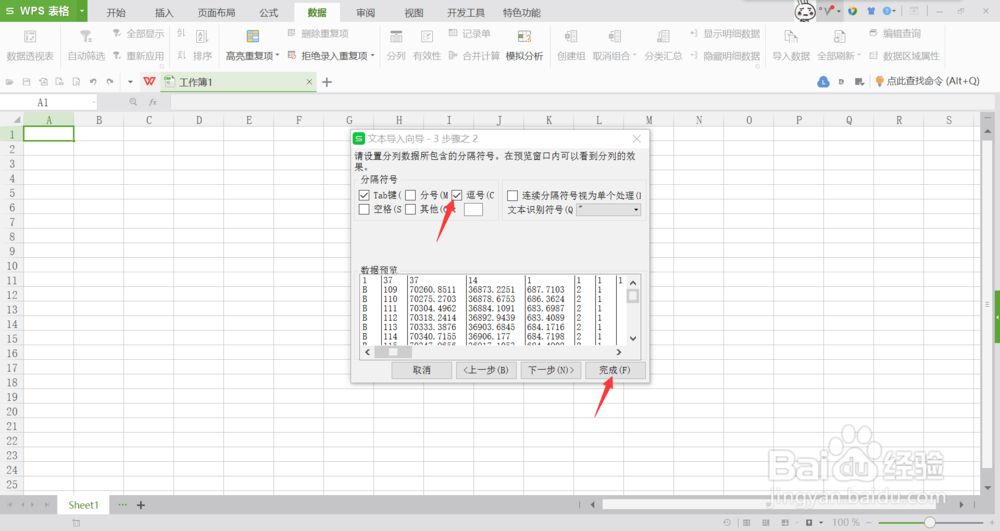The image size is (1000, 531).
Task: Open the 公式 ribbon tab
Action: click(x=268, y=13)
